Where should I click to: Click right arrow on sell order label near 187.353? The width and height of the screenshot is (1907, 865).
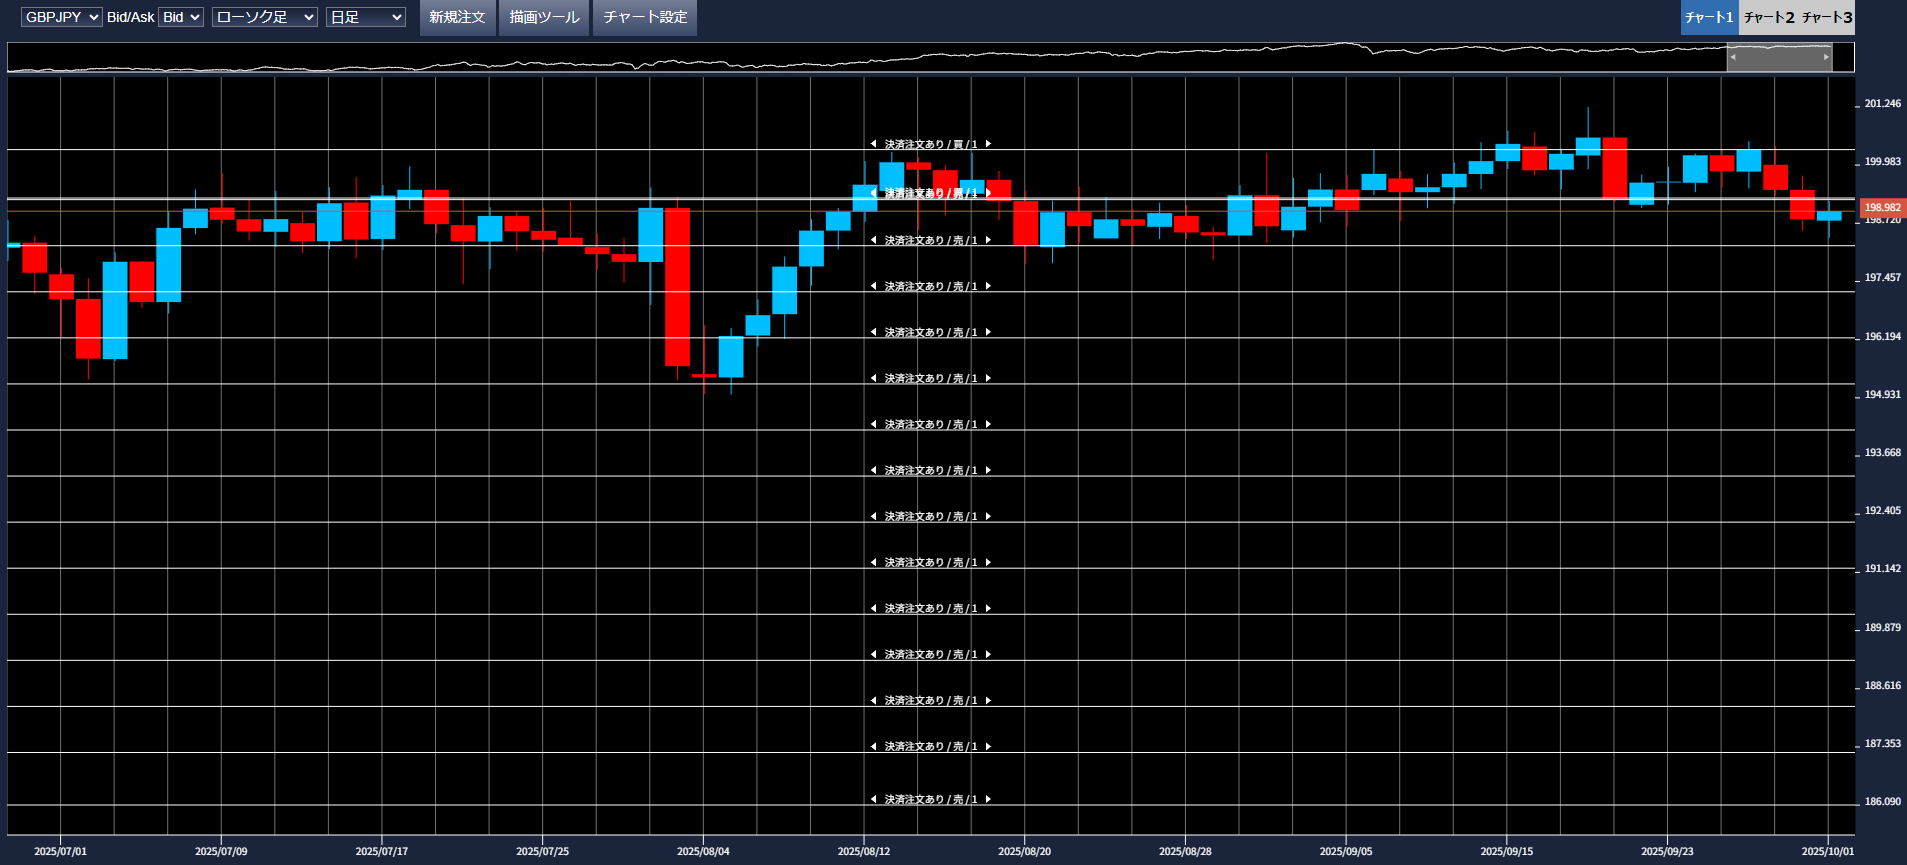(x=988, y=746)
